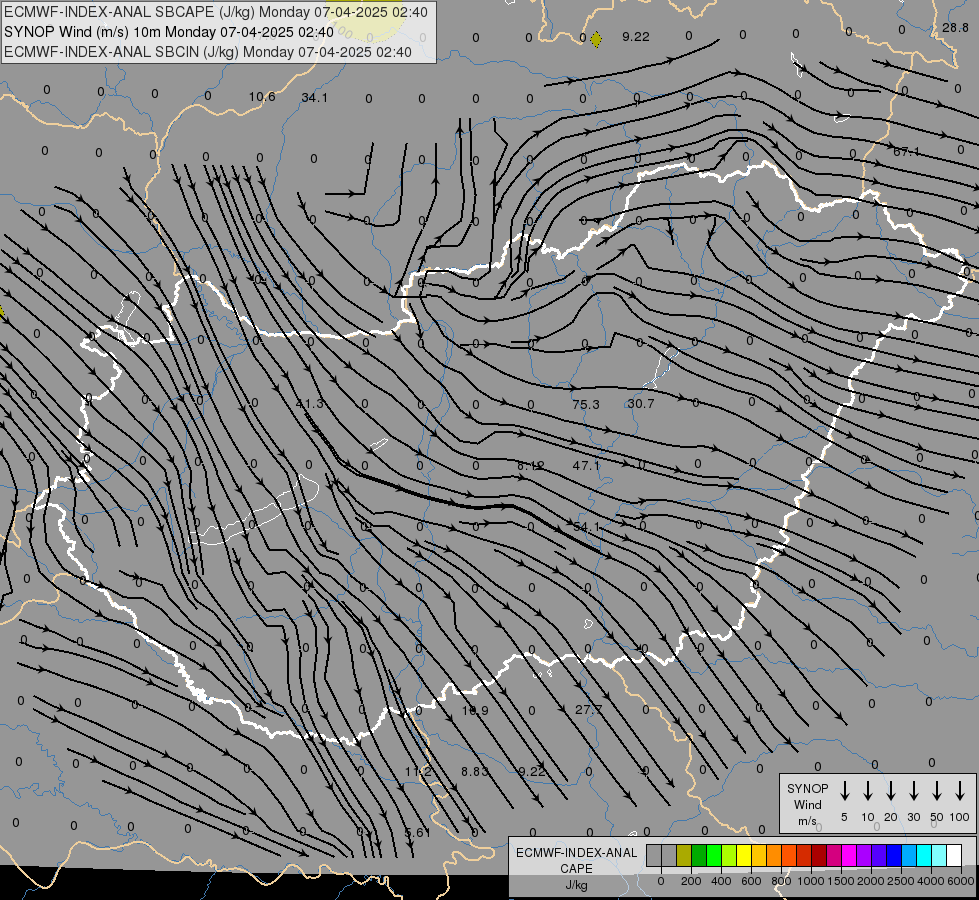
Task: Click the 1000 tick label on CAPE scale
Action: [811, 881]
